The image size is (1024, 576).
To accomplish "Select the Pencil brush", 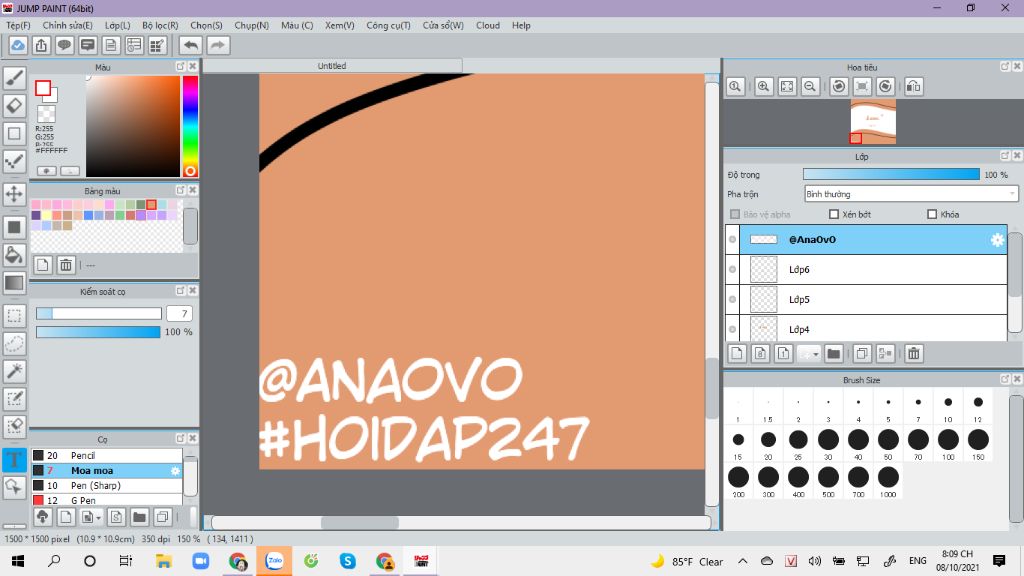I will coord(106,455).
